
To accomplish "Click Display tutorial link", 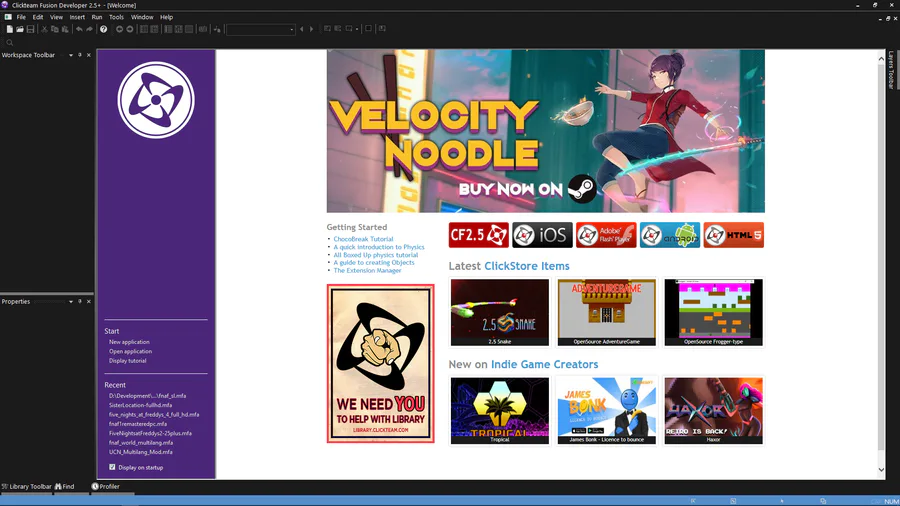I will [x=127, y=361].
